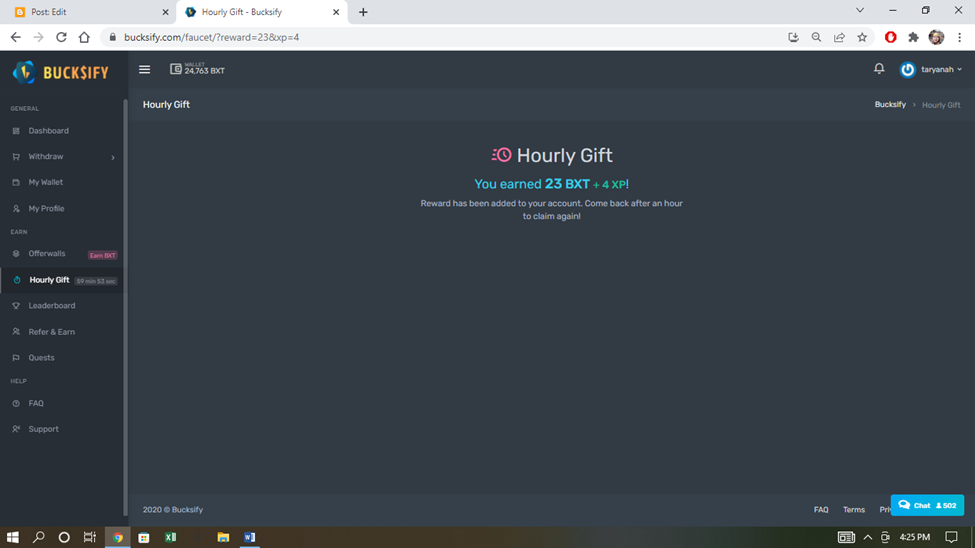
Task: Click the Dashboard sidebar icon
Action: [16, 131]
